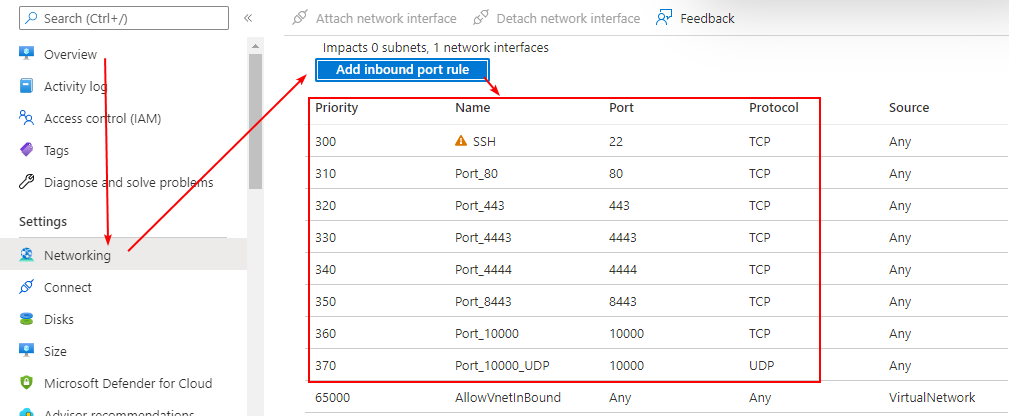This screenshot has width=1009, height=416.
Task: Open Connect in the sidebar
Action: (68, 288)
